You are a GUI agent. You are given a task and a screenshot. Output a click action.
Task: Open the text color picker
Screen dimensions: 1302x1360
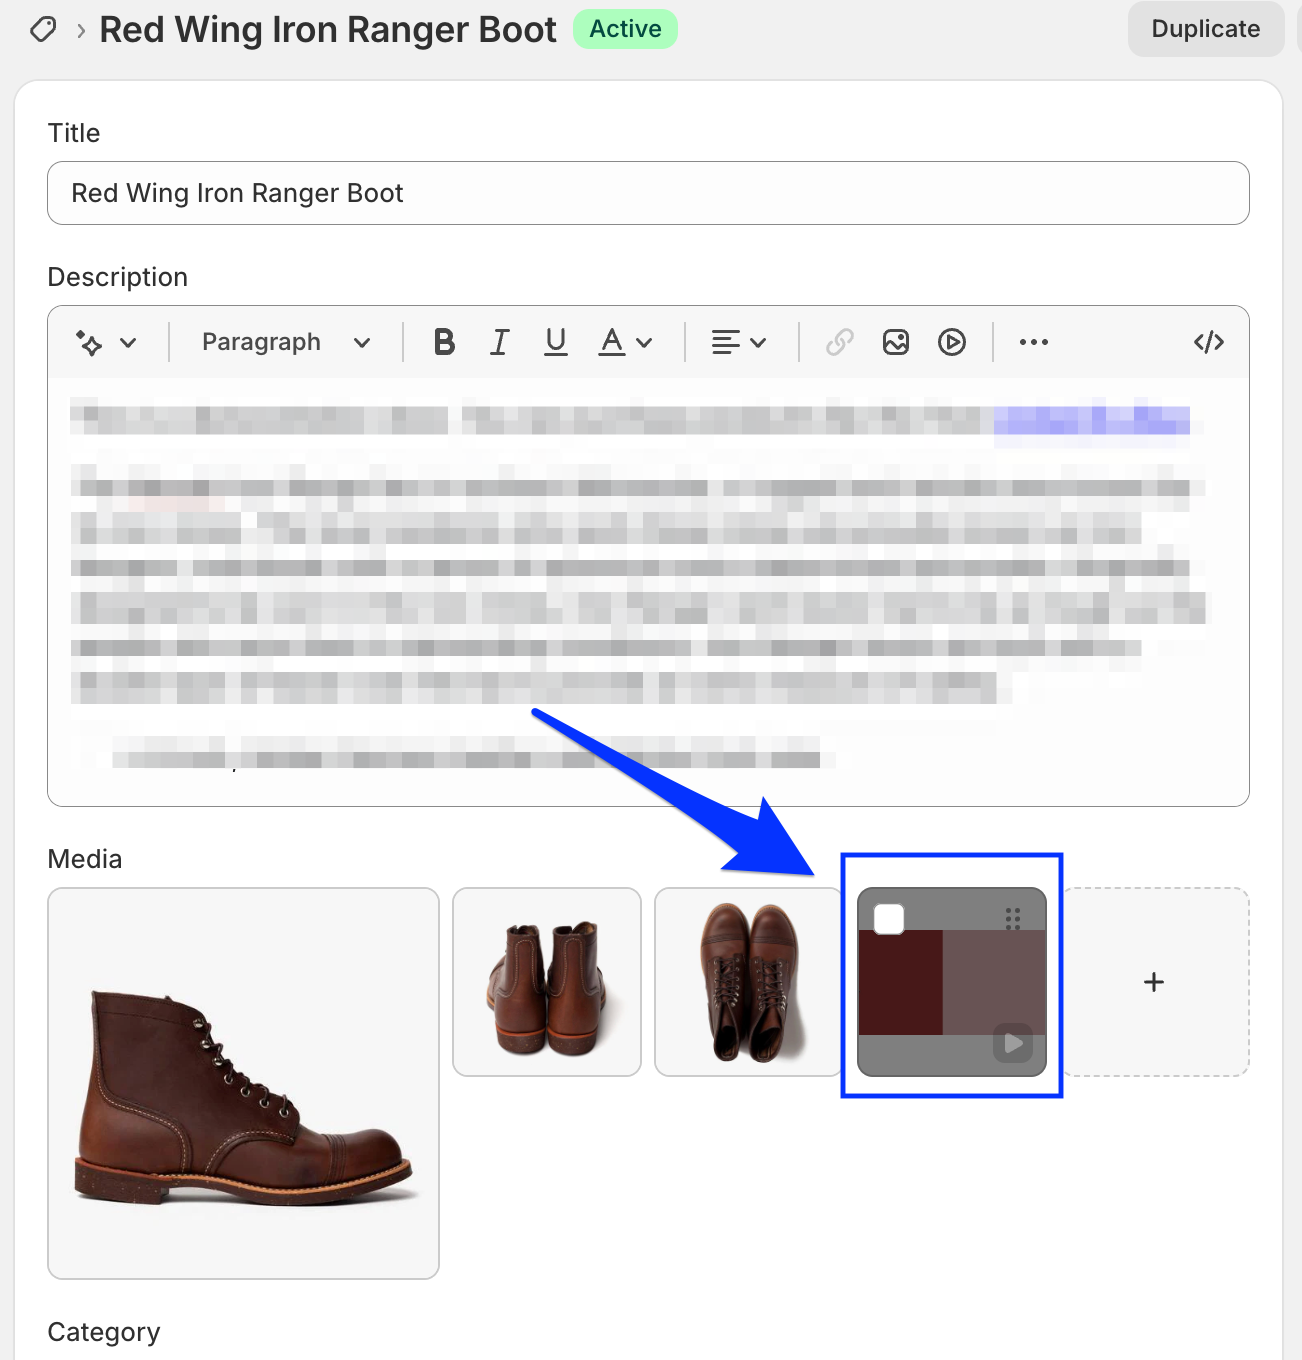612,342
